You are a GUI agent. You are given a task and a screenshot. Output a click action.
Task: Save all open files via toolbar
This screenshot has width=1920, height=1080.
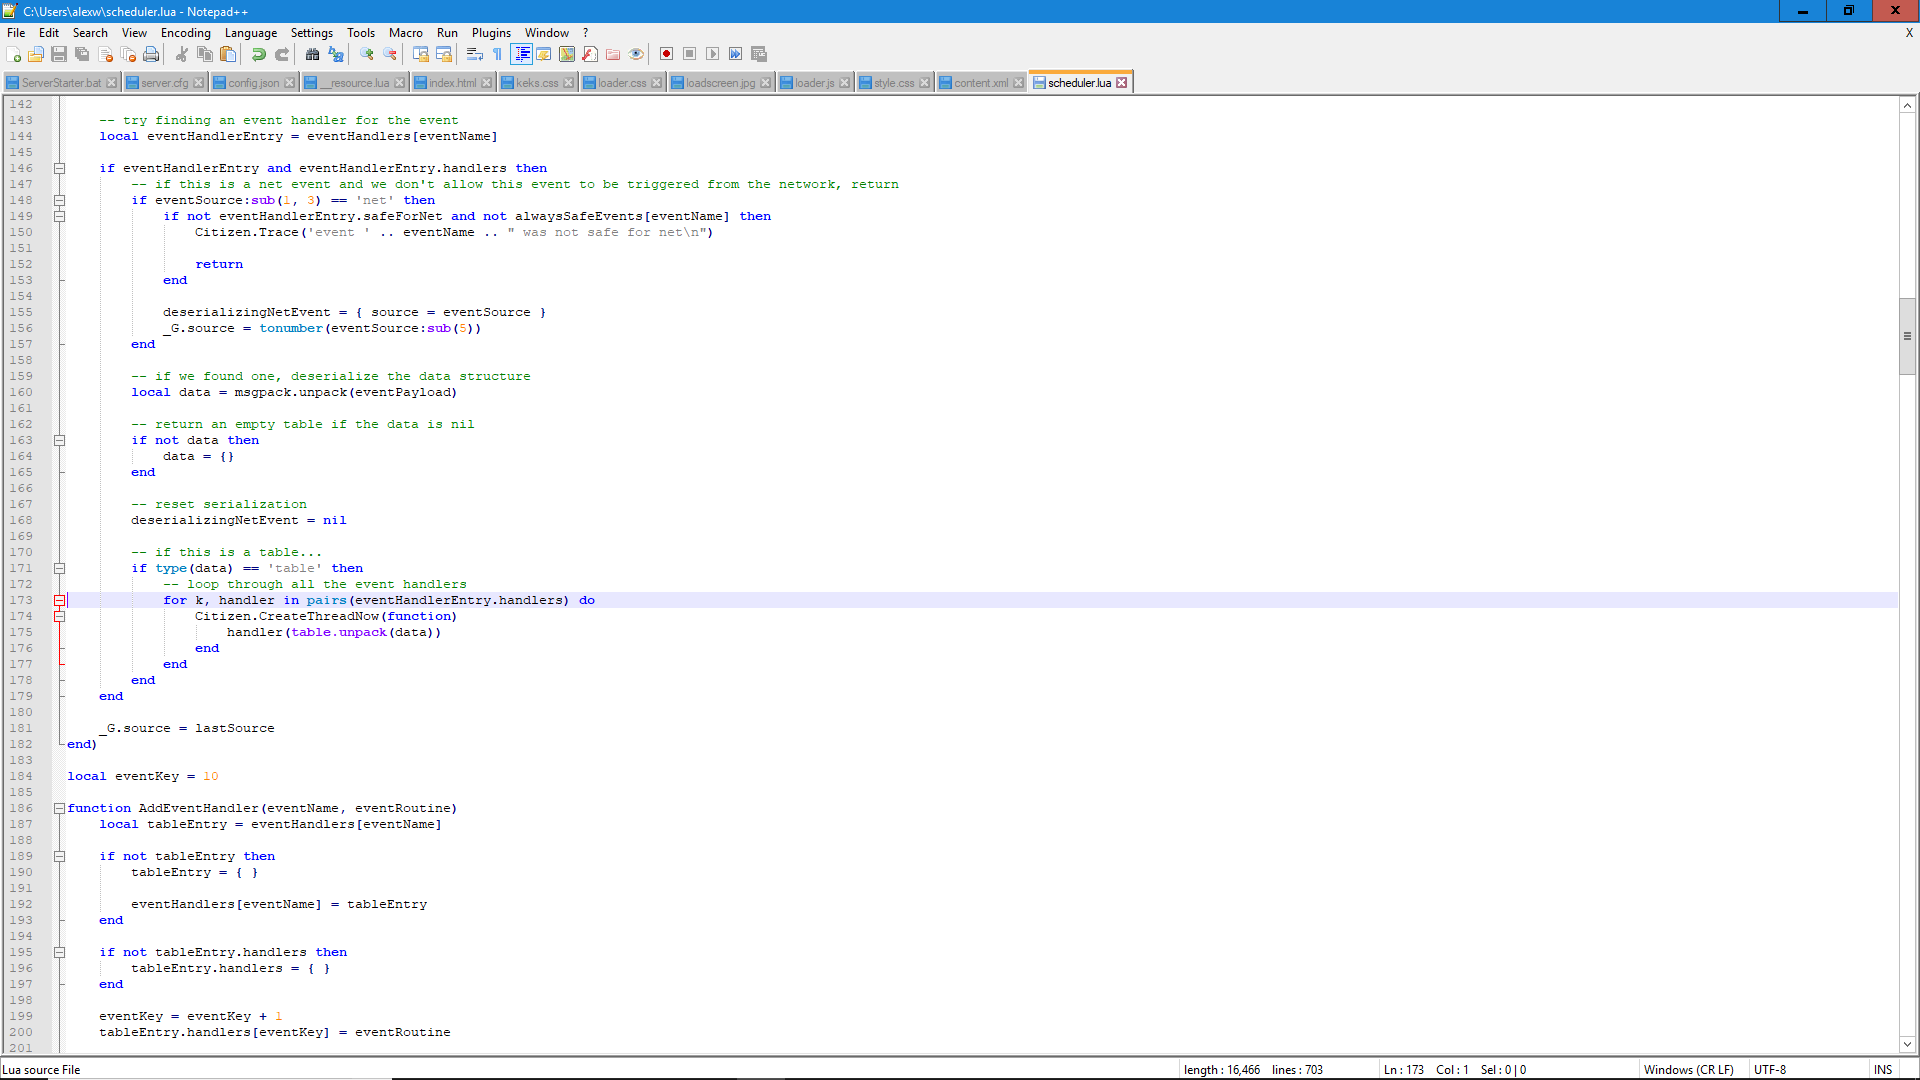click(x=82, y=54)
